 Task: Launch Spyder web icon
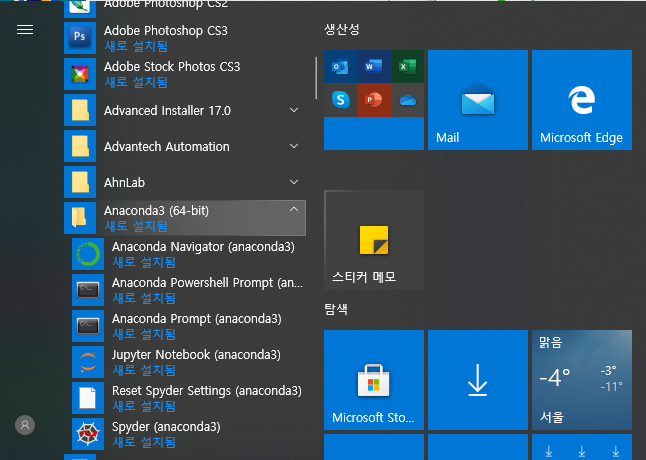tap(88, 434)
